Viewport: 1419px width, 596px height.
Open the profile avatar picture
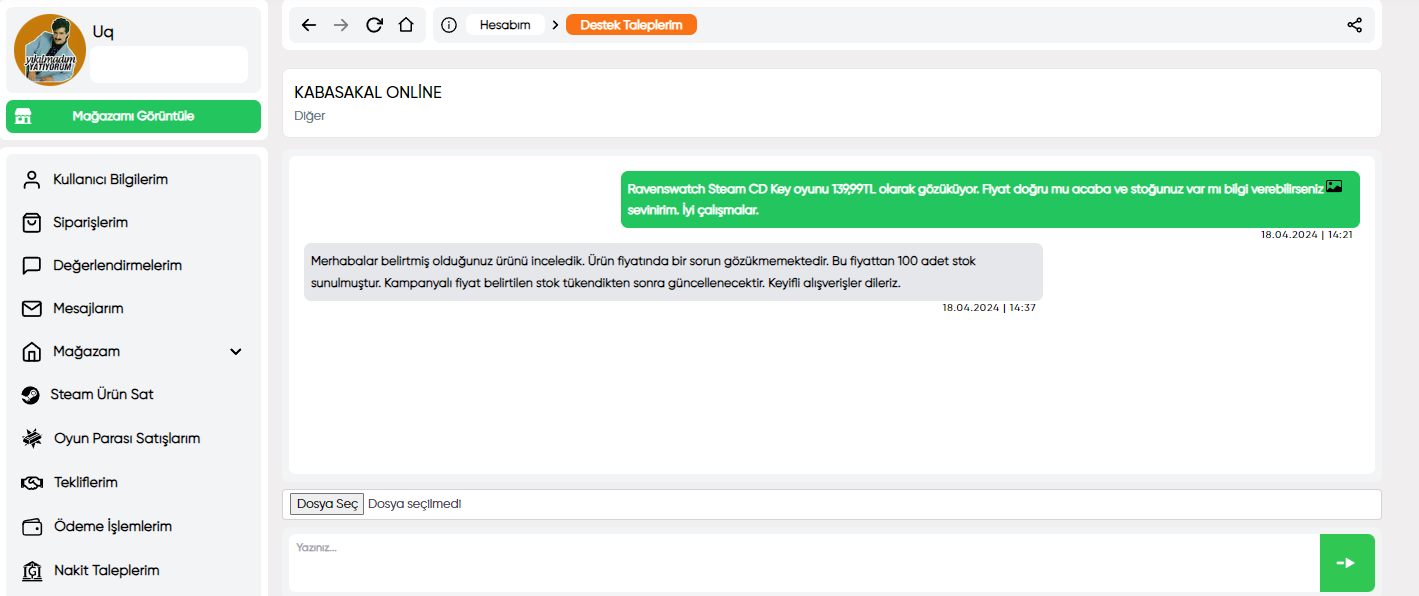(x=50, y=50)
